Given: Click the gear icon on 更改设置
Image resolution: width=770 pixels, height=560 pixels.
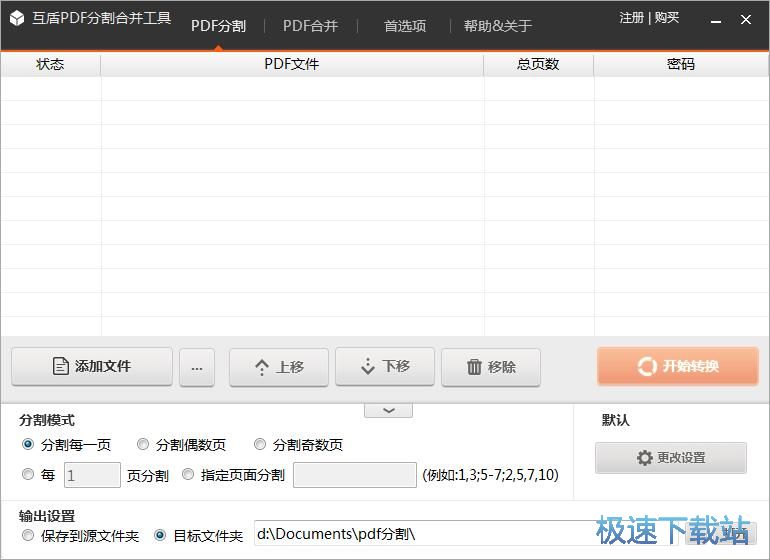Looking at the screenshot, I should pos(644,458).
